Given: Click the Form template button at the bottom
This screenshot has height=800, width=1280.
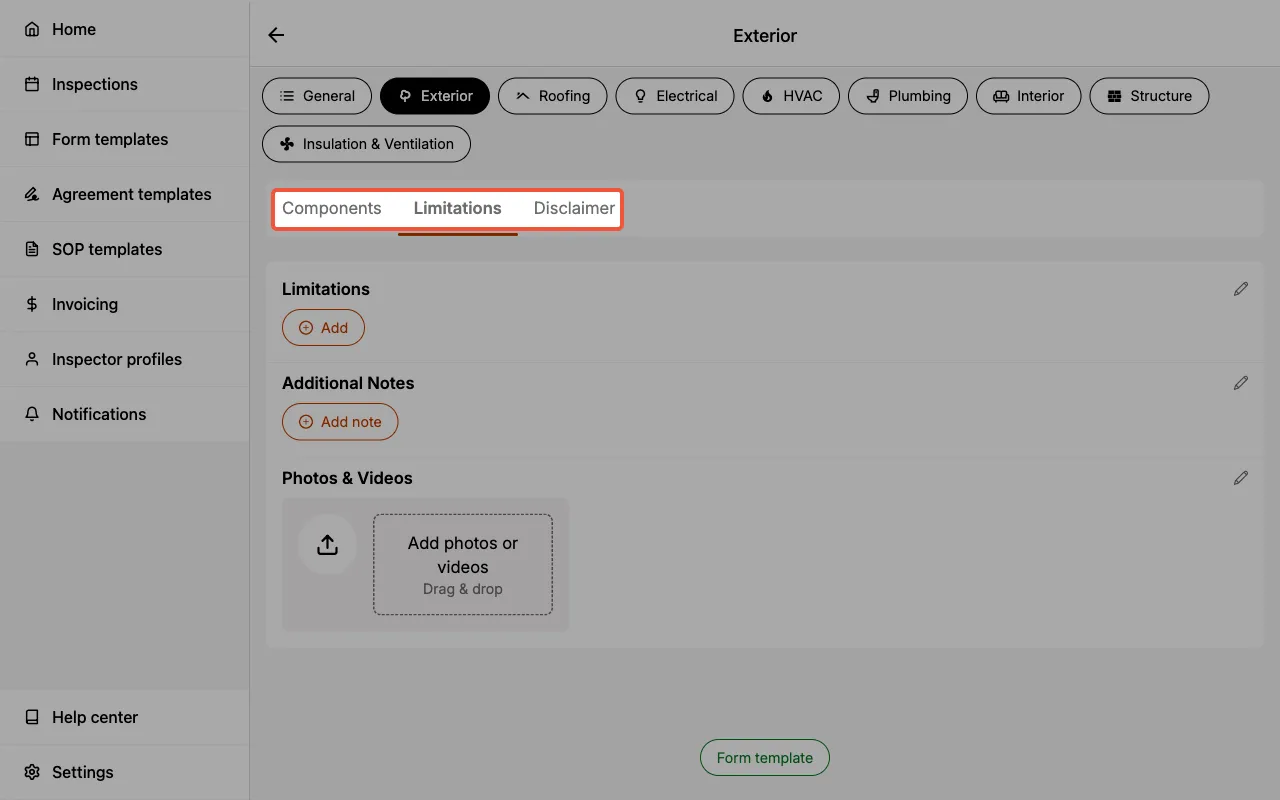Looking at the screenshot, I should (x=764, y=757).
